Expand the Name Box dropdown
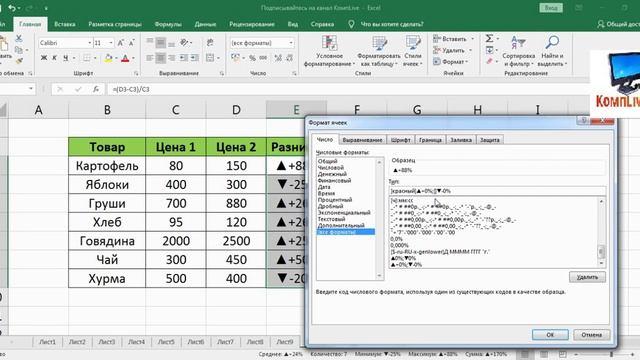This screenshot has height=360, width=640. point(31,89)
